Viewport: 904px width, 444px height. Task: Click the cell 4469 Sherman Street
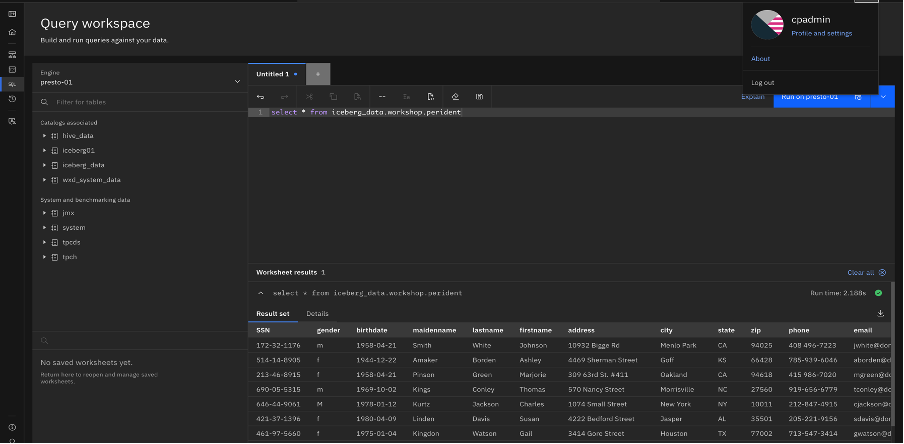coord(602,360)
